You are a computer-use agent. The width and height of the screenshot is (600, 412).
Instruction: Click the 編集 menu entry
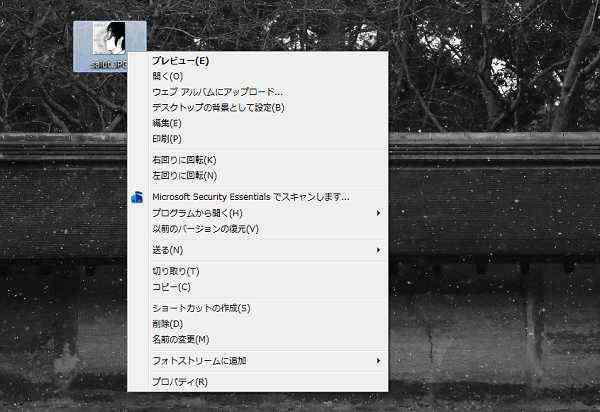pyautogui.click(x=167, y=123)
